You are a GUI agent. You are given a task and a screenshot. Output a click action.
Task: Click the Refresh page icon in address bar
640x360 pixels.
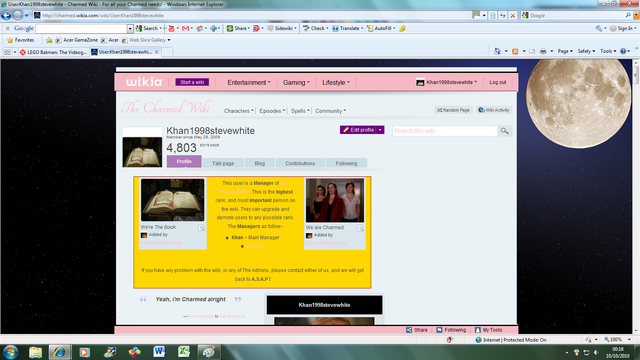pos(503,16)
